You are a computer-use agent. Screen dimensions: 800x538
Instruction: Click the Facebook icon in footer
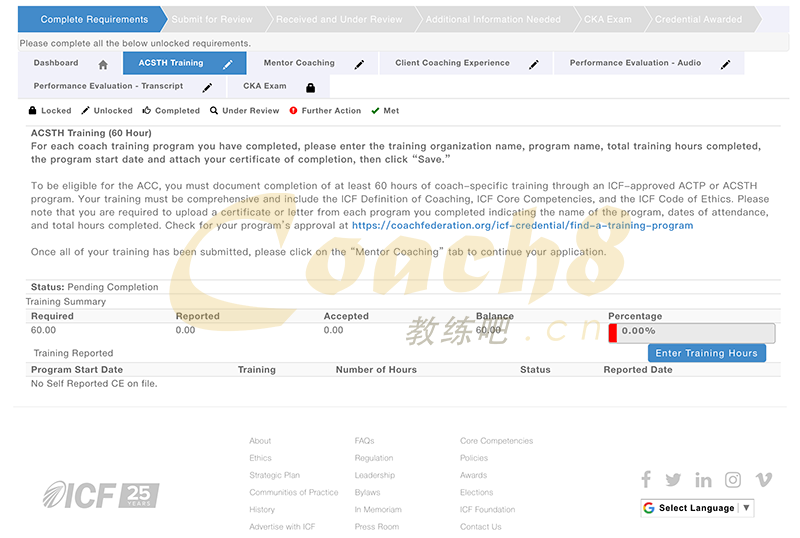point(646,480)
